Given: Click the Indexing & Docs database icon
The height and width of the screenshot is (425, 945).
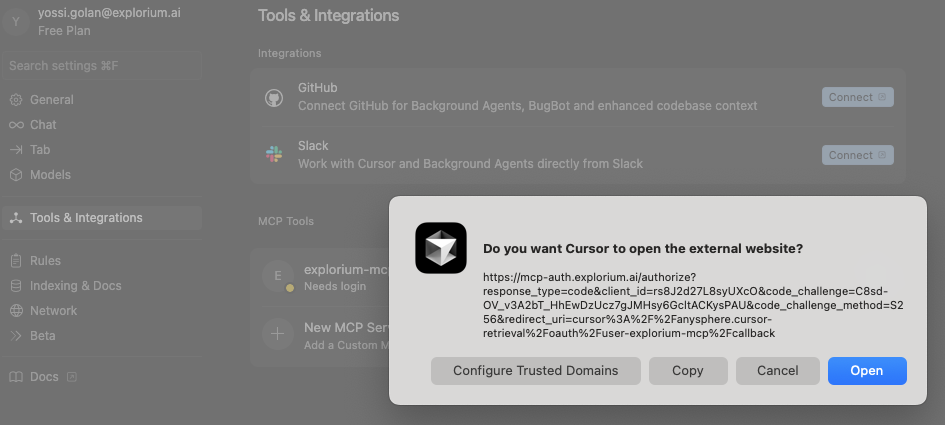Looking at the screenshot, I should pyautogui.click(x=16, y=286).
